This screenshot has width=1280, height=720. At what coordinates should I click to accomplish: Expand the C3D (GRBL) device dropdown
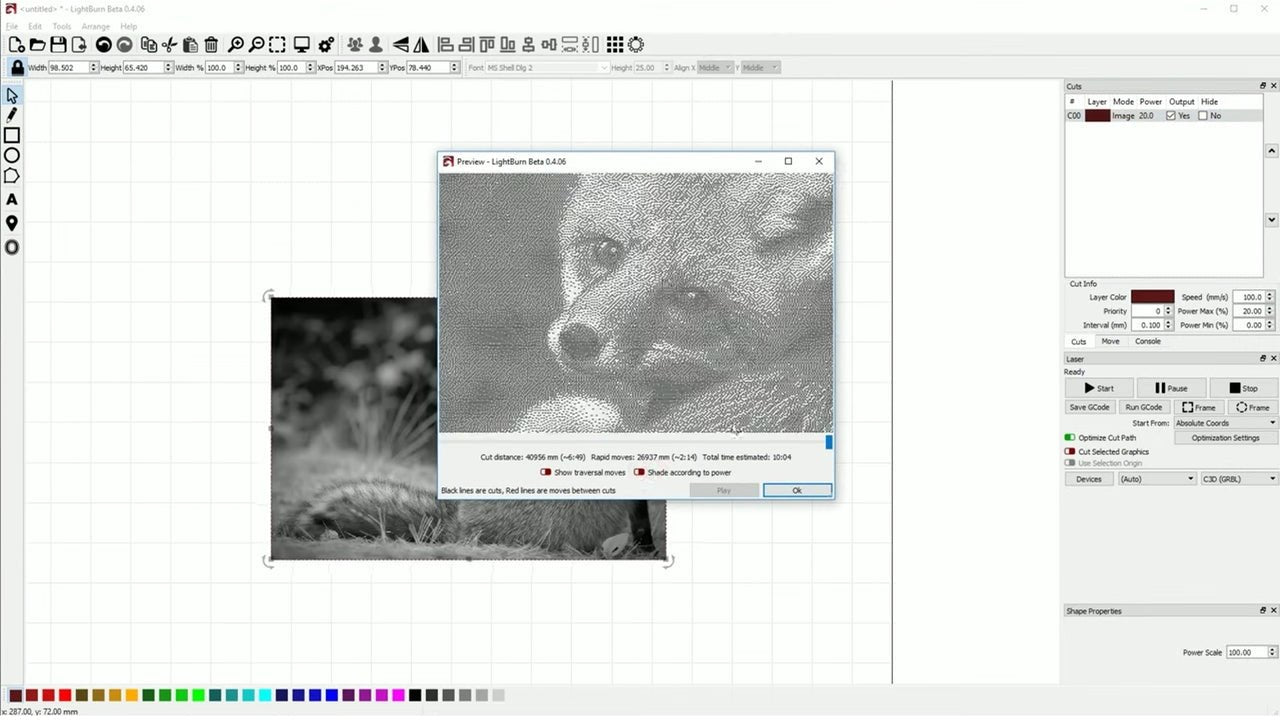[x=1238, y=479]
